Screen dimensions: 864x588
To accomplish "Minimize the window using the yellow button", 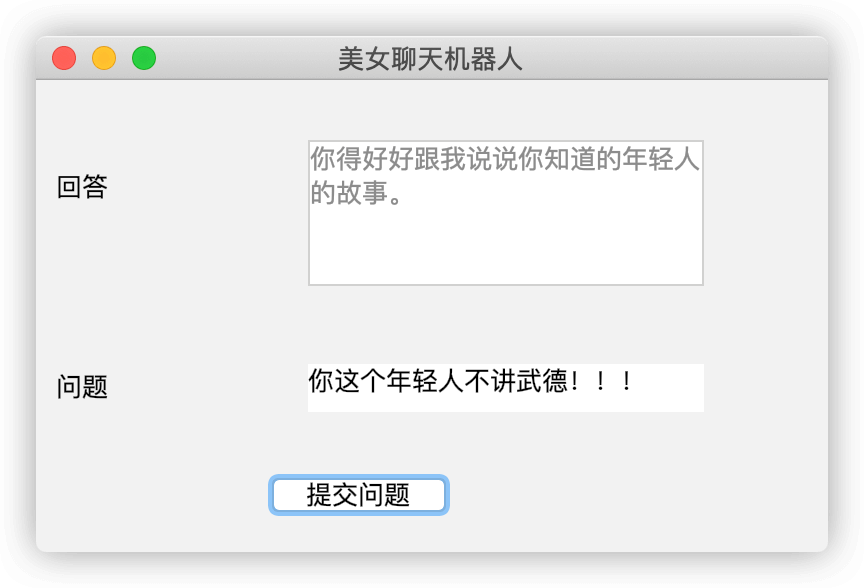I will pos(104,58).
